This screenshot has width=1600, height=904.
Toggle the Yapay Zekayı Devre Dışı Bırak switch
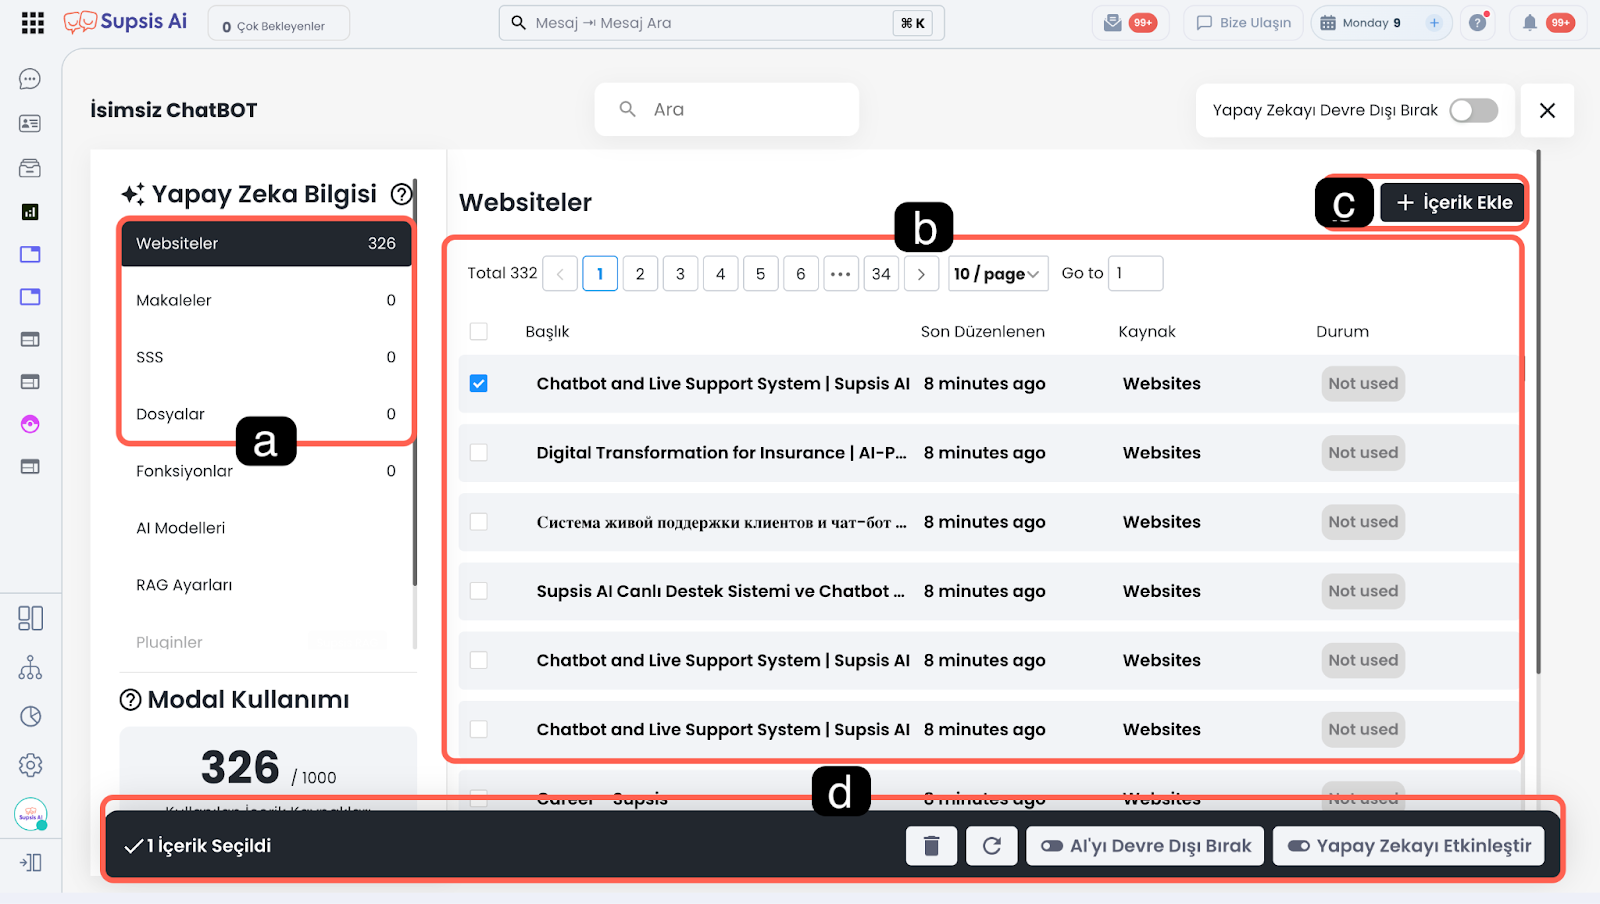(1473, 110)
